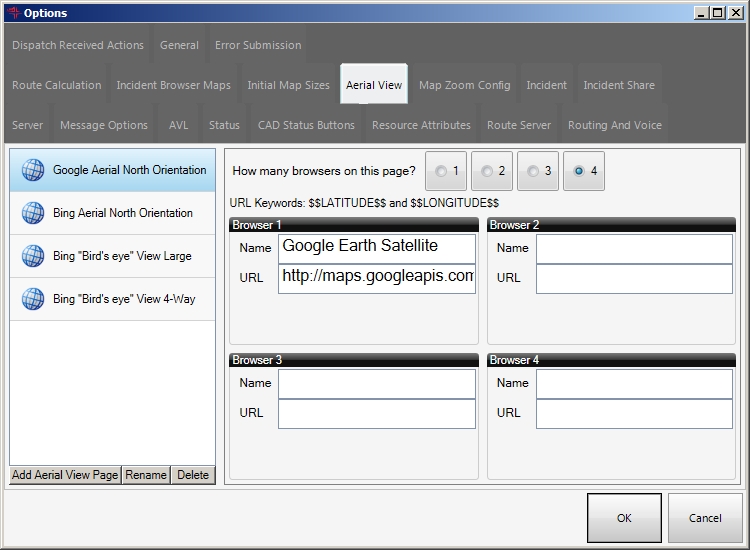Select Bing "Bird's eye" View 4-Way page

112,299
